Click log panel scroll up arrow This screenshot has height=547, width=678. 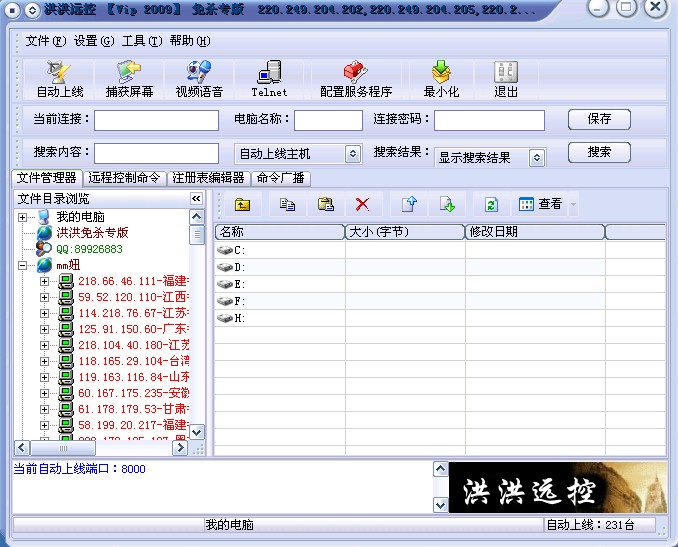[441, 469]
